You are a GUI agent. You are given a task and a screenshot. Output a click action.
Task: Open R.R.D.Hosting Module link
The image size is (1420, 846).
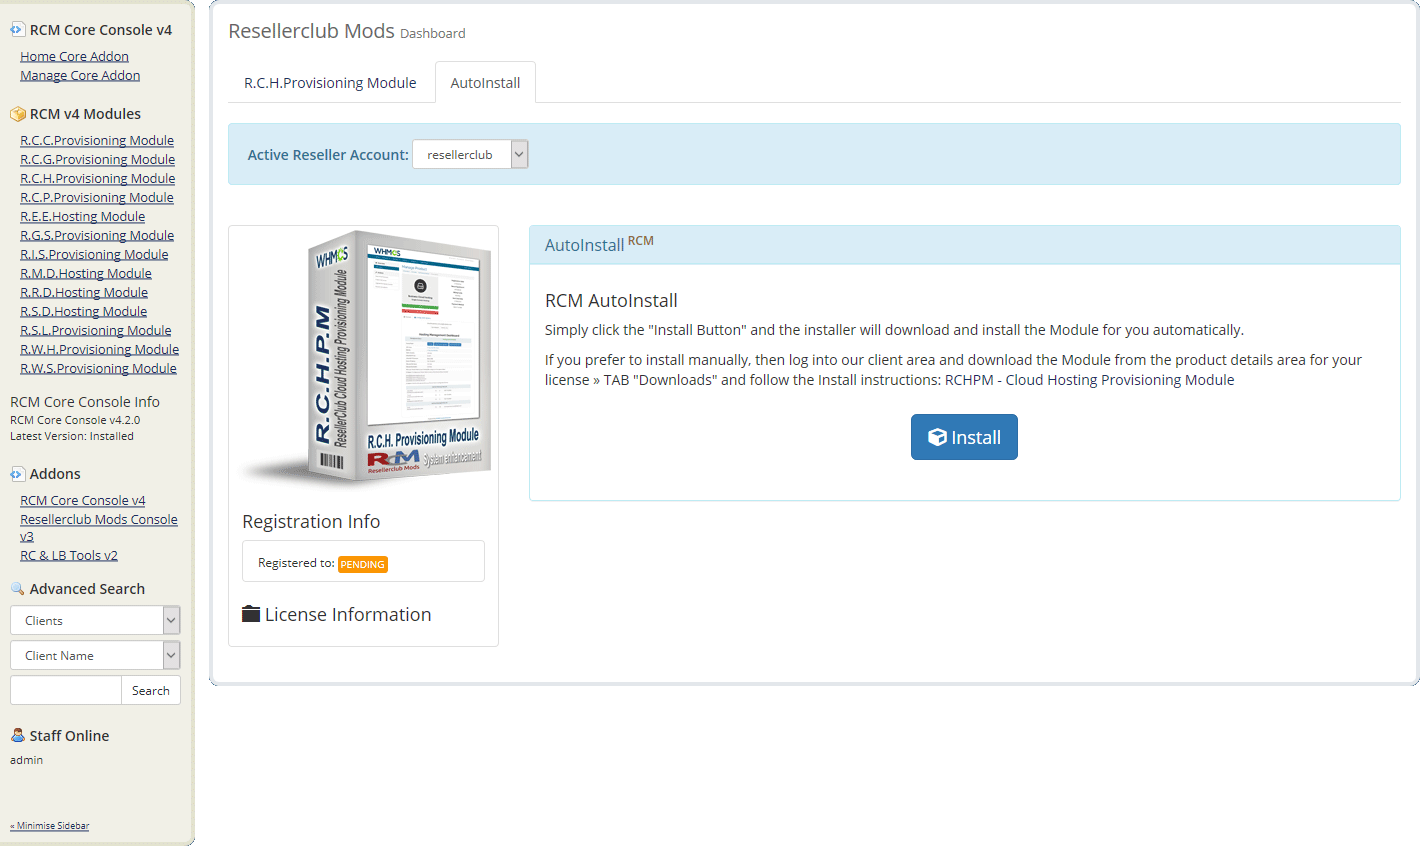[84, 292]
